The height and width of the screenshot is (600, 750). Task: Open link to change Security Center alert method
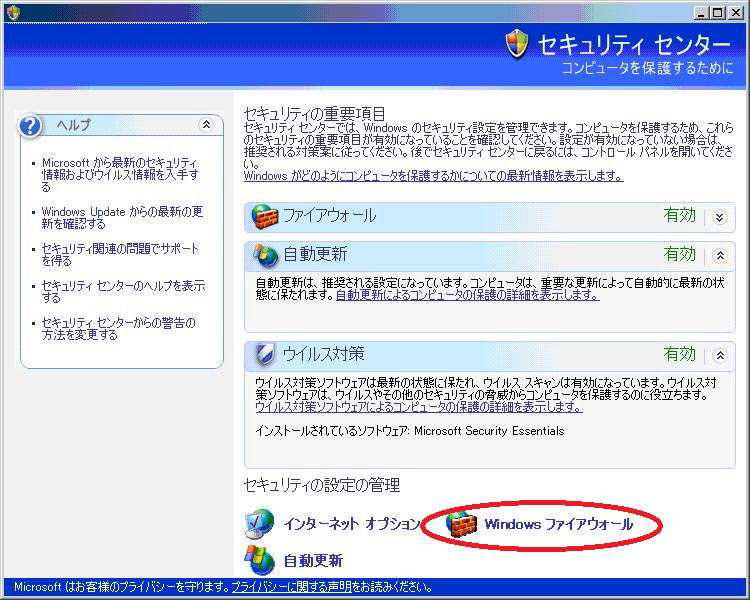(118, 329)
